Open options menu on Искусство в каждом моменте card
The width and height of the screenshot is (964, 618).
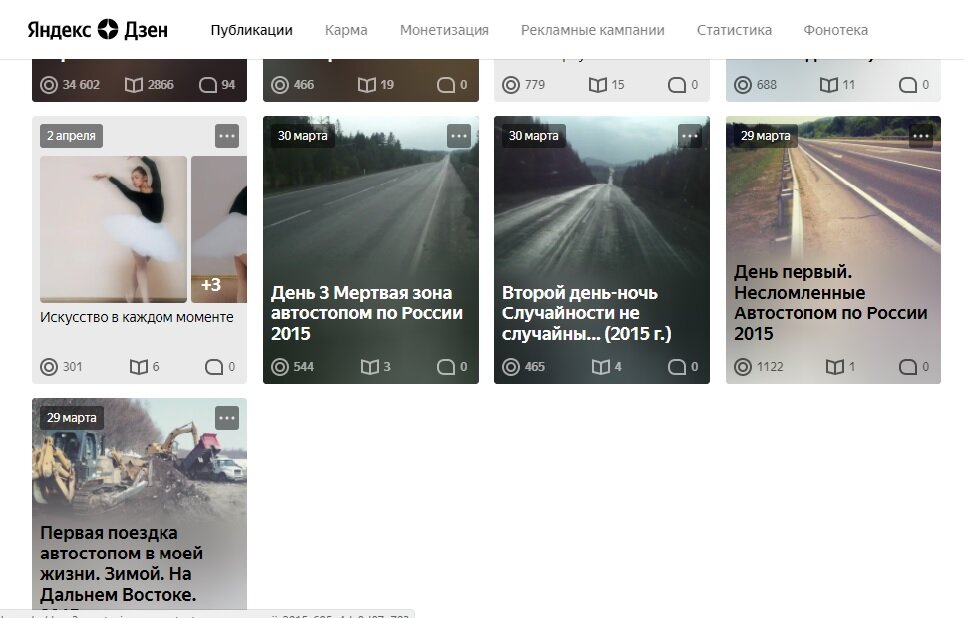[x=227, y=136]
